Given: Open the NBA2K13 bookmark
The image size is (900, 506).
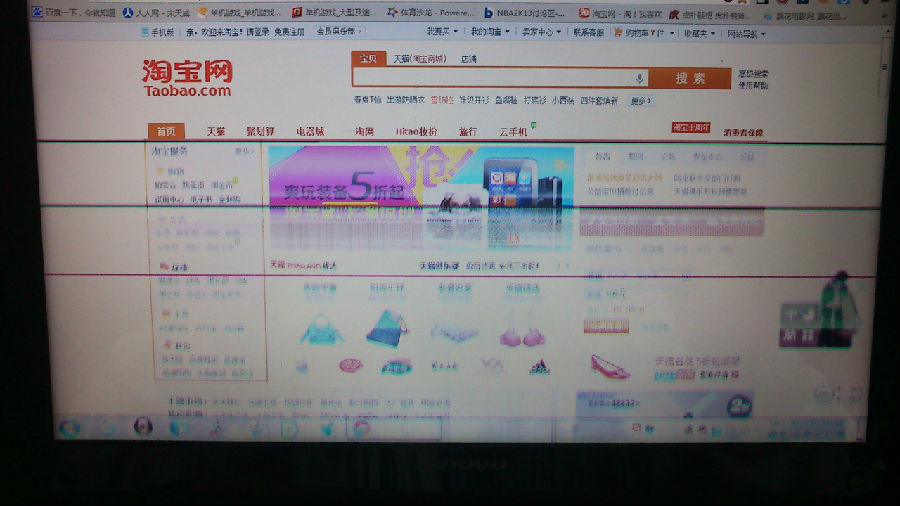Looking at the screenshot, I should (x=524, y=13).
